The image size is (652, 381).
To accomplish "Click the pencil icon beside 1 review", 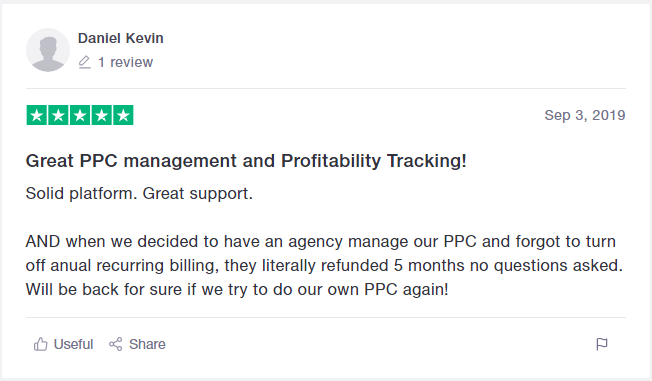I will click(x=84, y=62).
